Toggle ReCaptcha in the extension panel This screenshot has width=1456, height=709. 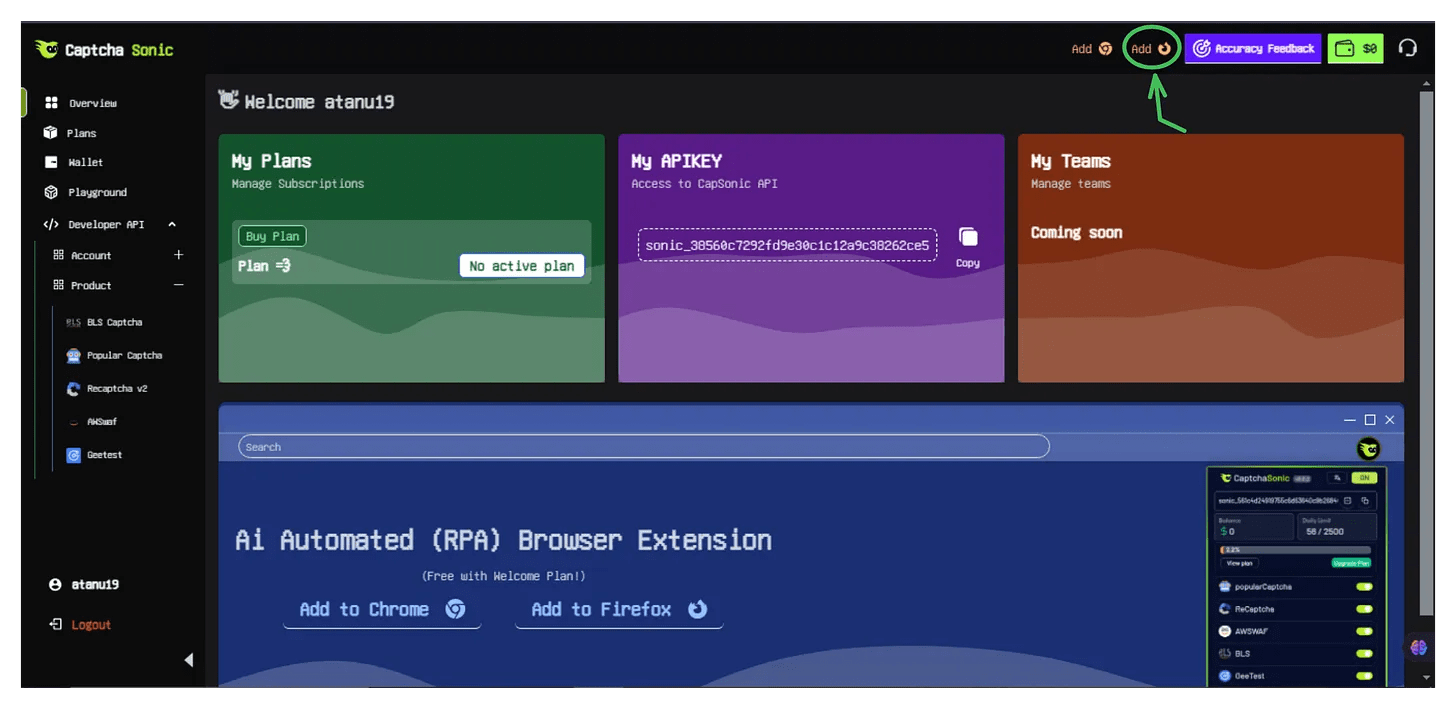(1363, 608)
